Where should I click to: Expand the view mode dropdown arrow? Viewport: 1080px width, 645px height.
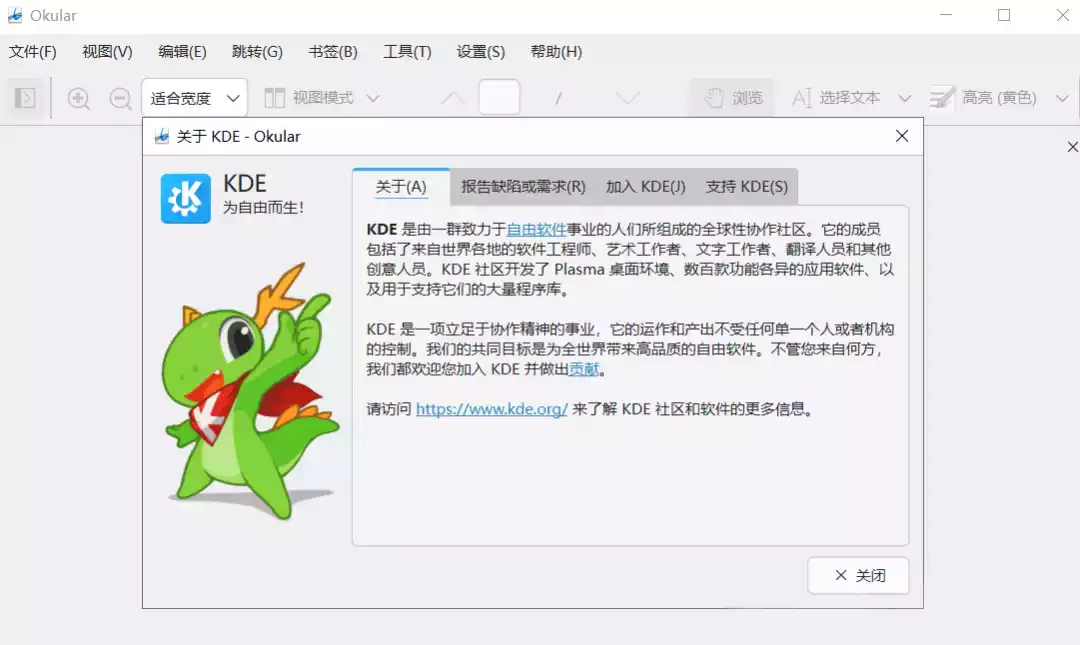pyautogui.click(x=373, y=99)
